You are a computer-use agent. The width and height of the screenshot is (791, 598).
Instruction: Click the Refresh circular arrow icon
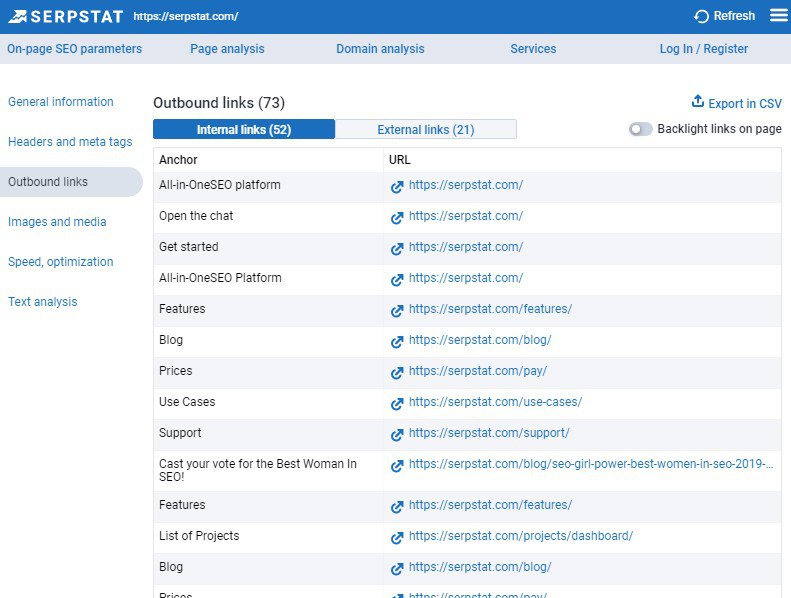(x=701, y=16)
